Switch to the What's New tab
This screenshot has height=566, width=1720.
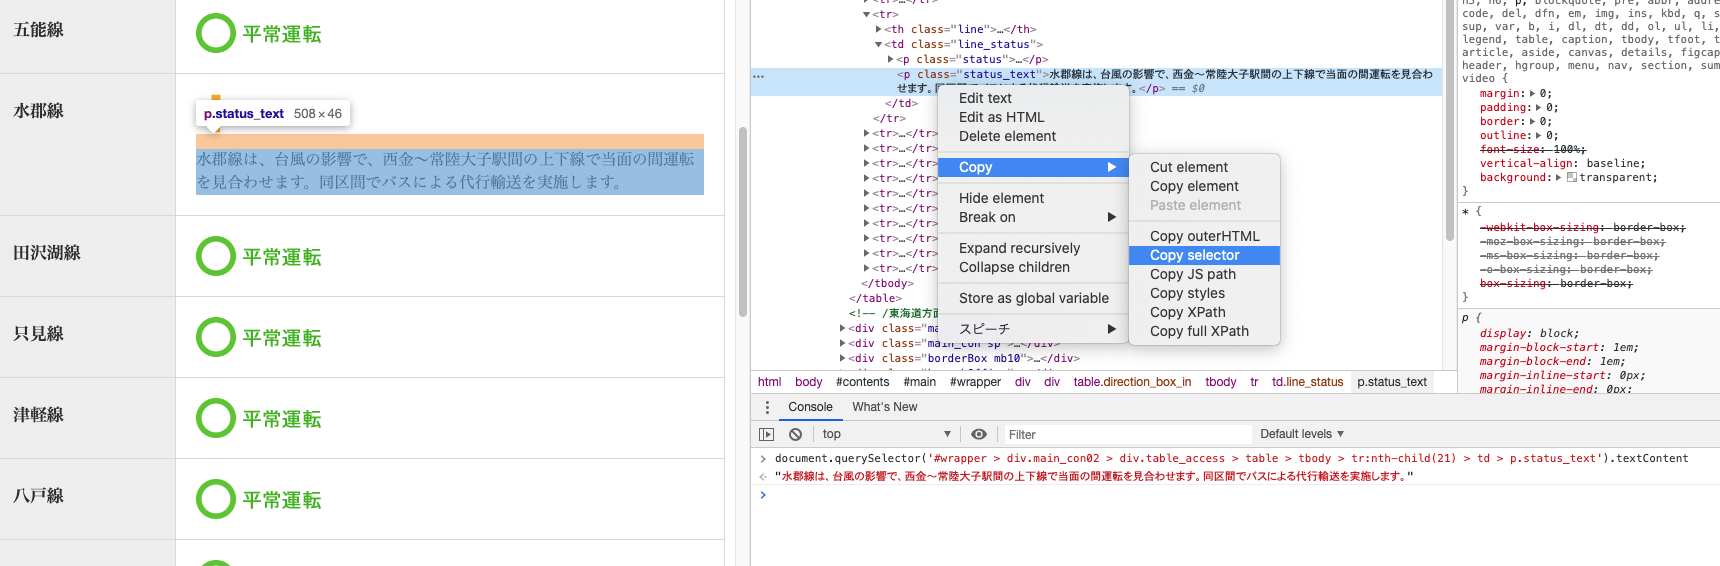[884, 407]
